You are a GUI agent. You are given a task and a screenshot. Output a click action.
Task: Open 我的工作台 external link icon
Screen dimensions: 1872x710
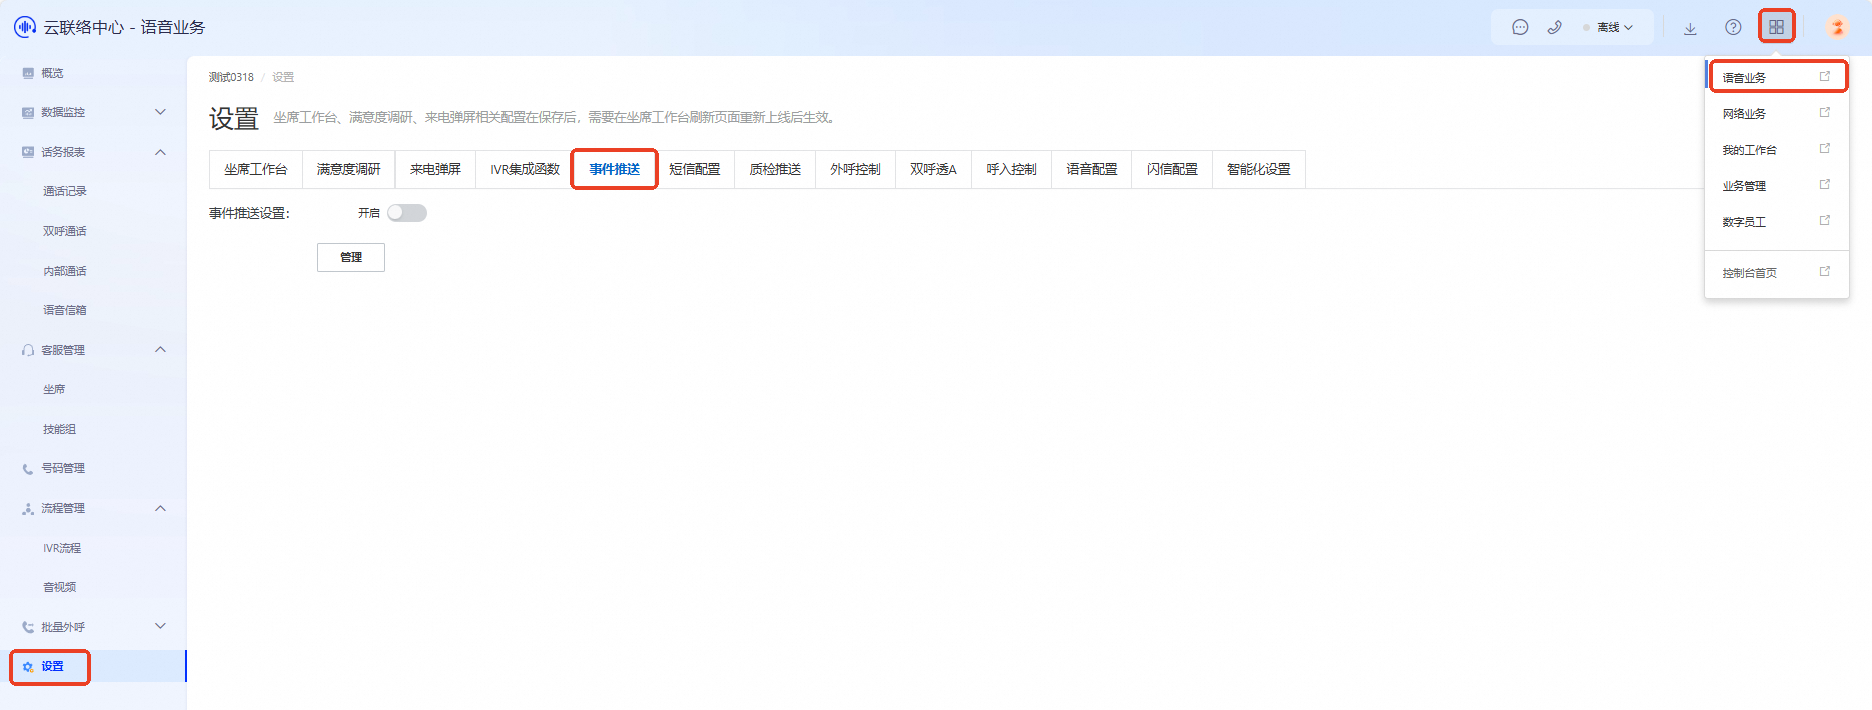tap(1825, 149)
